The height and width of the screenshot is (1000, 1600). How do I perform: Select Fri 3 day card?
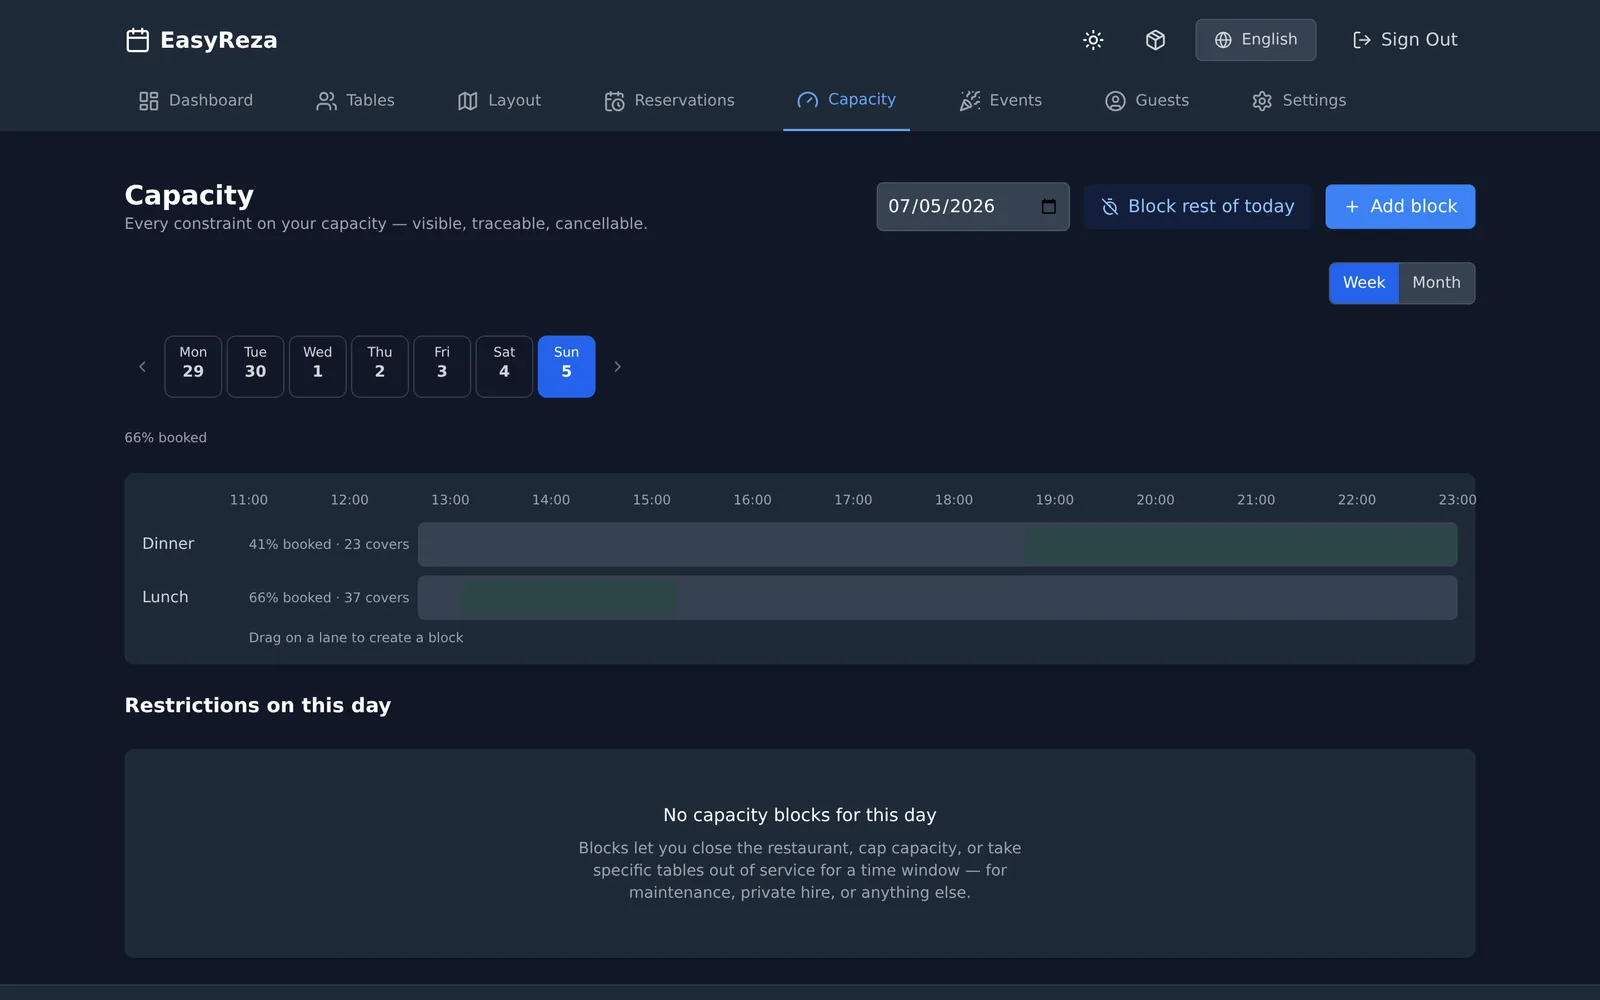click(442, 367)
